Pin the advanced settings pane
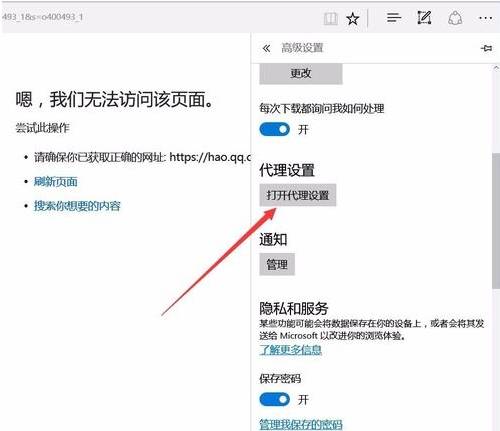The image size is (500, 431). (x=486, y=48)
